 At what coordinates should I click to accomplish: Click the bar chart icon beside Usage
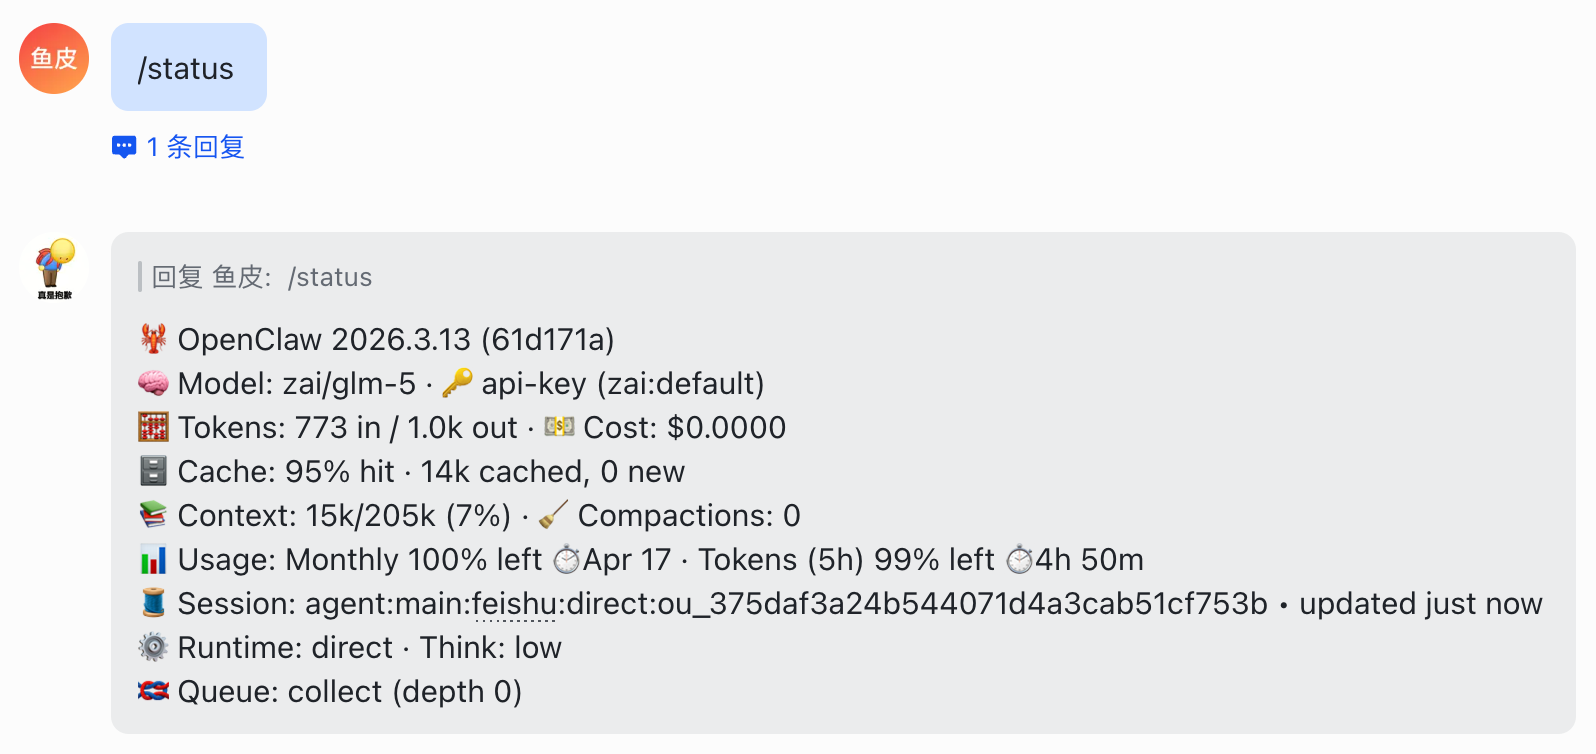click(x=153, y=559)
